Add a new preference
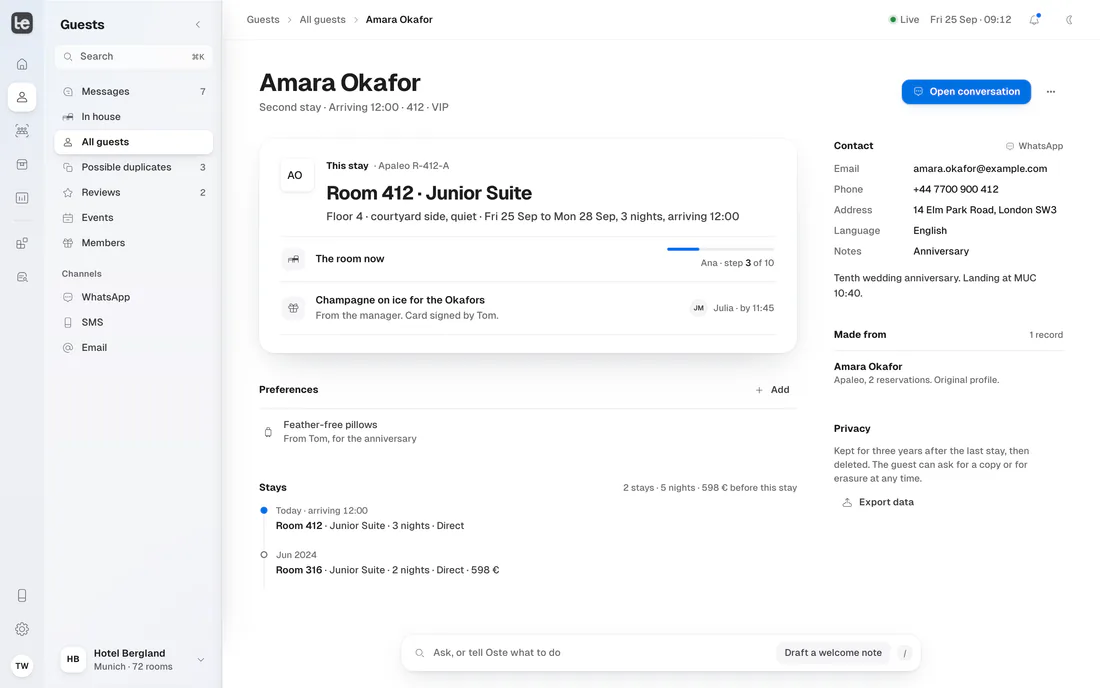 pyautogui.click(x=772, y=390)
